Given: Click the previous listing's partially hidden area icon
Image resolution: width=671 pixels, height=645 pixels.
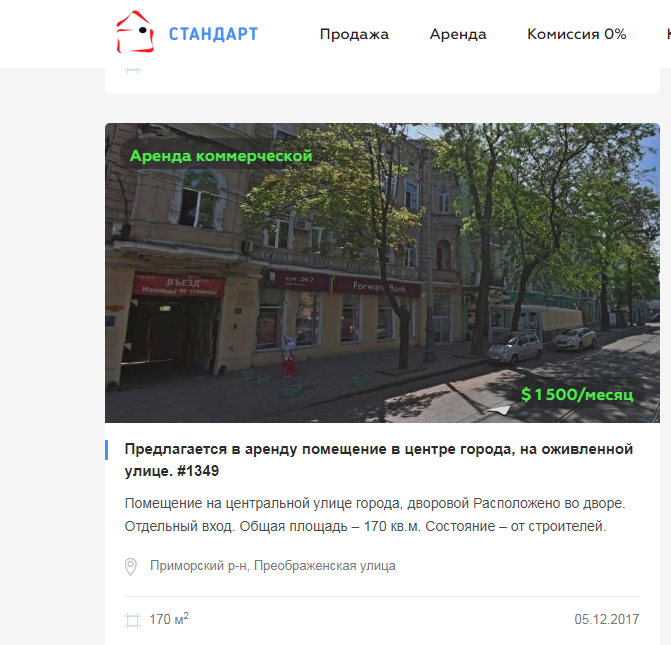Looking at the screenshot, I should click(x=132, y=70).
